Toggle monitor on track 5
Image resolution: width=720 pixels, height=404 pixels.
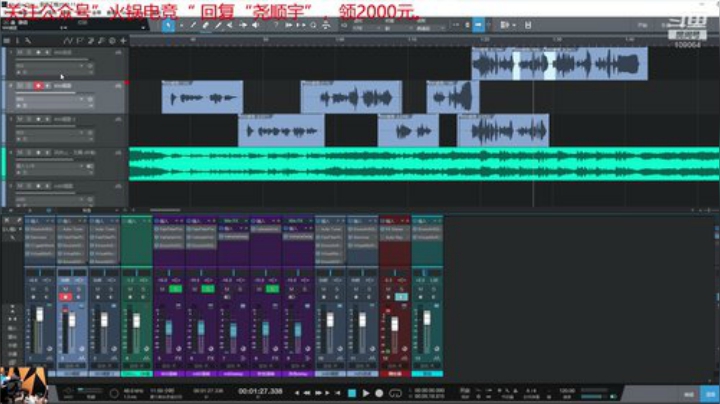47,186
